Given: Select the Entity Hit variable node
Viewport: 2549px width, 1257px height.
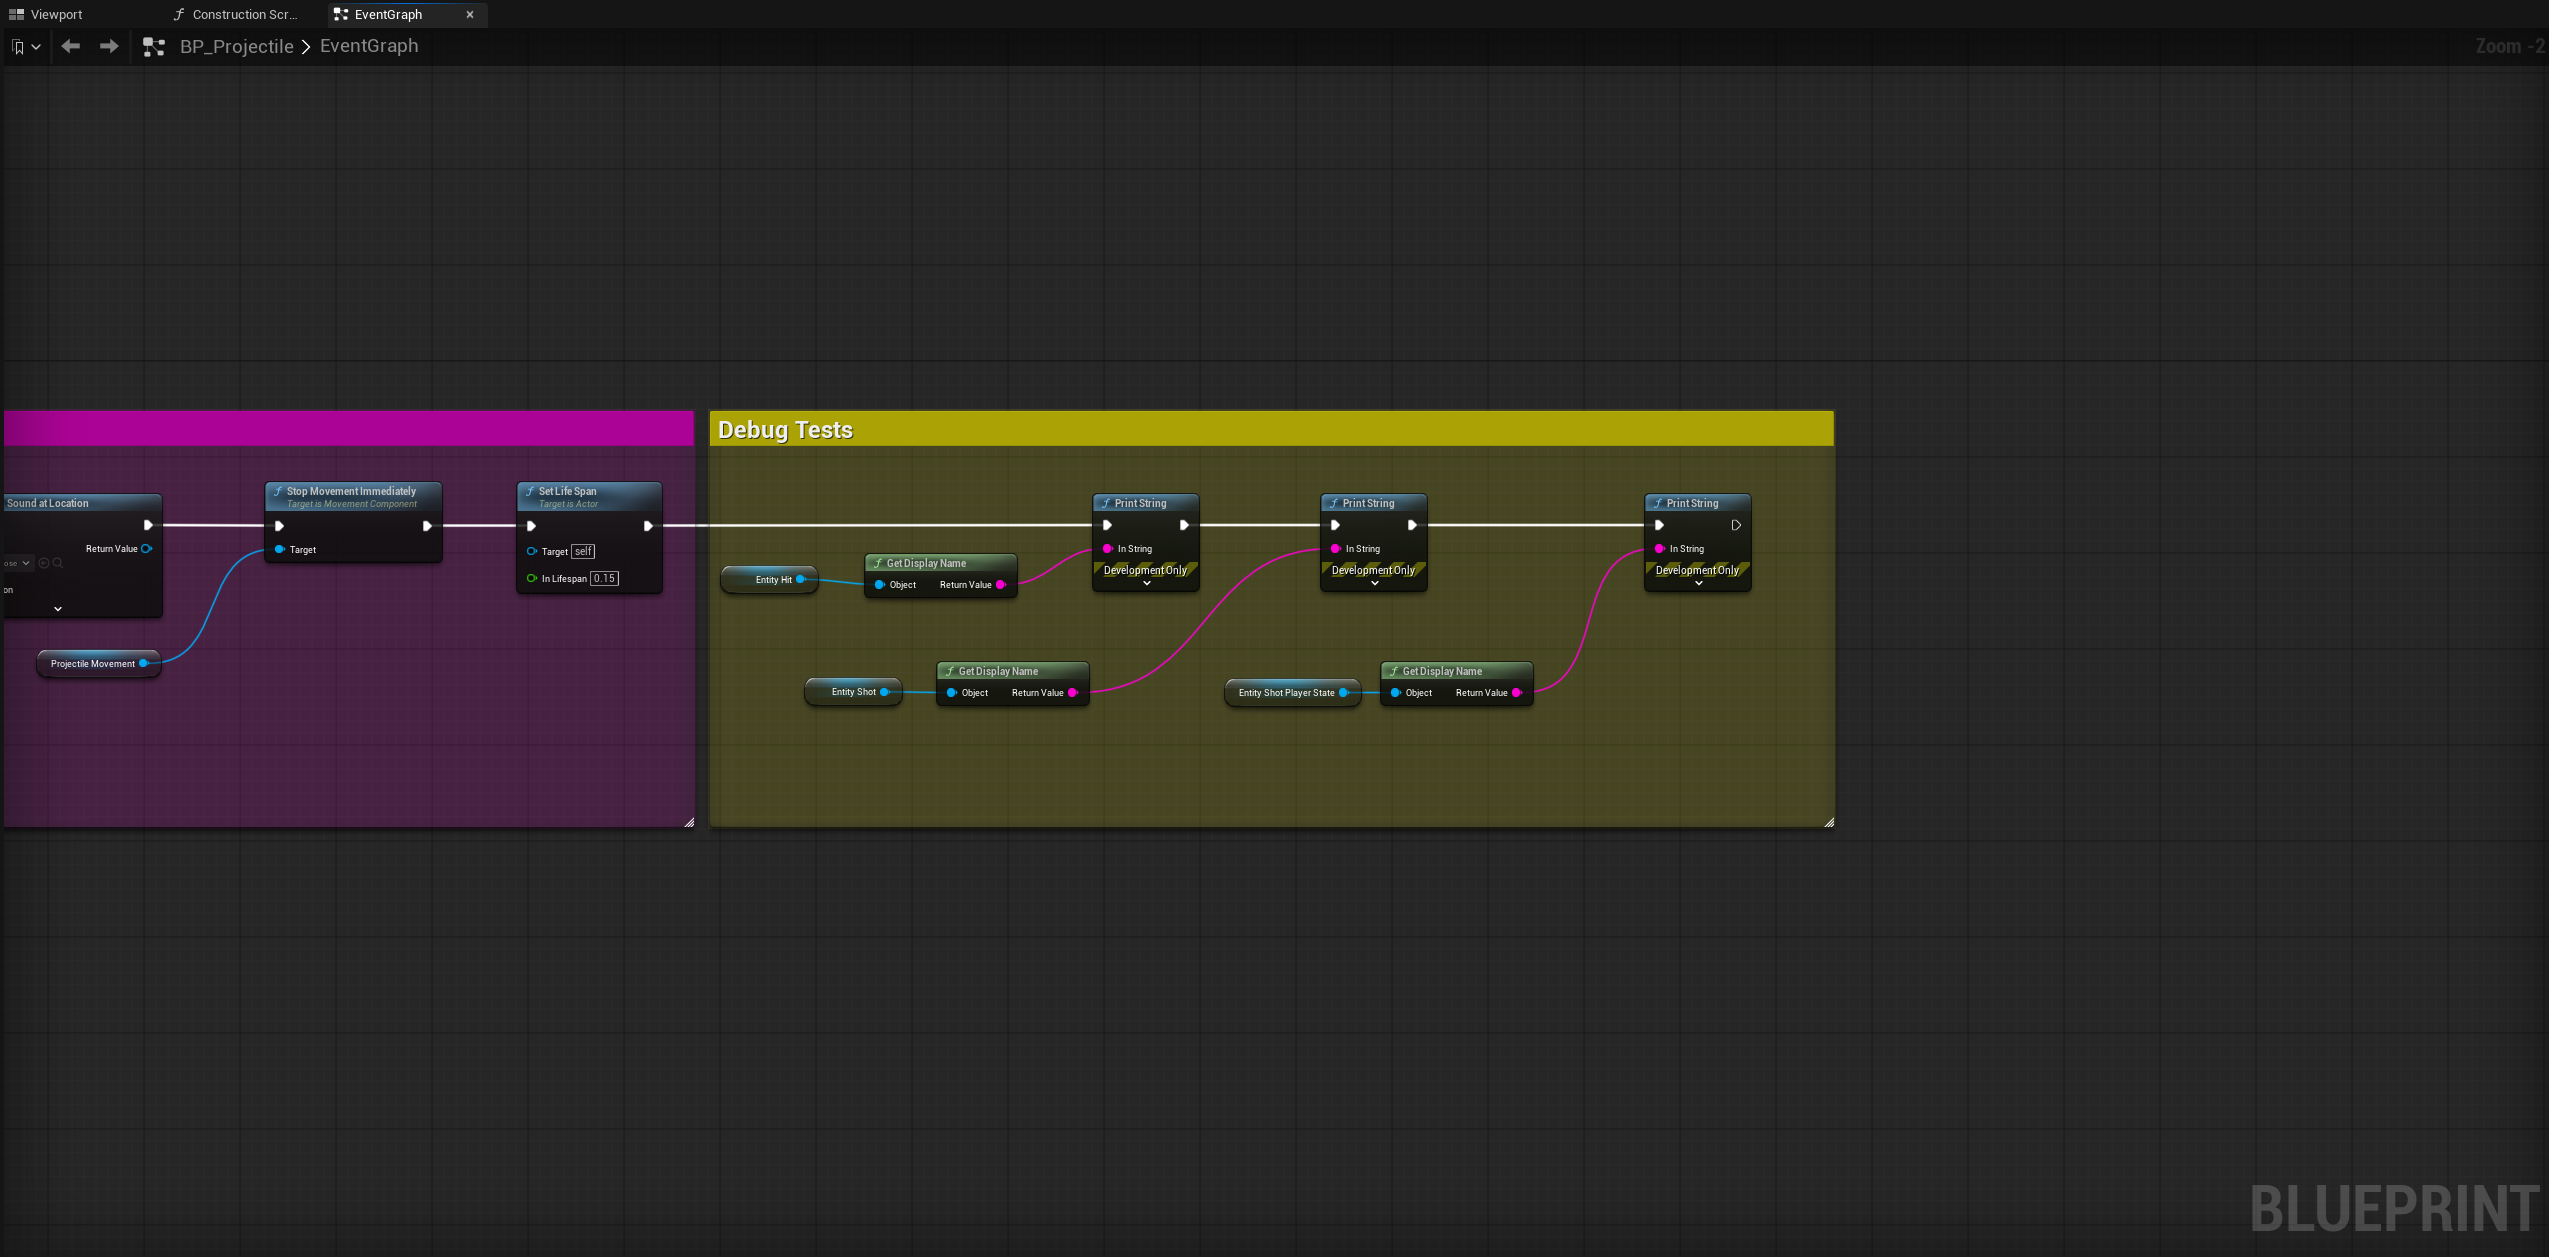Looking at the screenshot, I should [769, 579].
